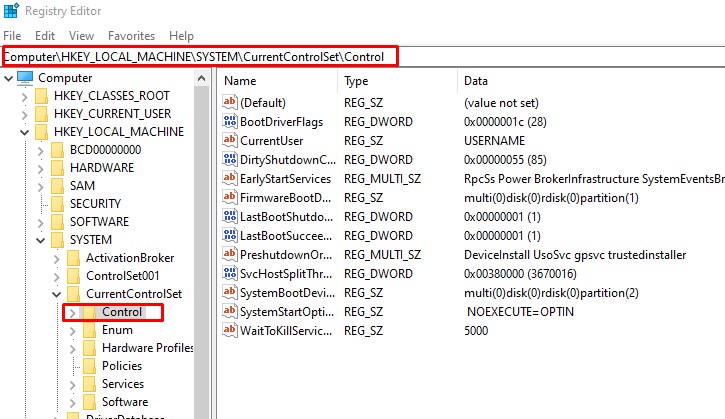Select the Policies key label
725x419 pixels.
coord(122,366)
